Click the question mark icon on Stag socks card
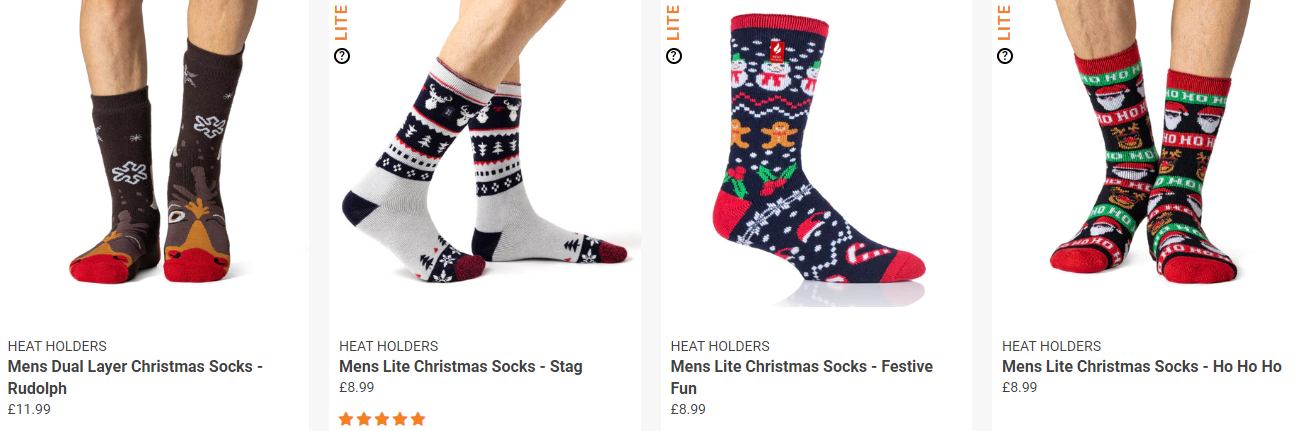 coord(342,56)
